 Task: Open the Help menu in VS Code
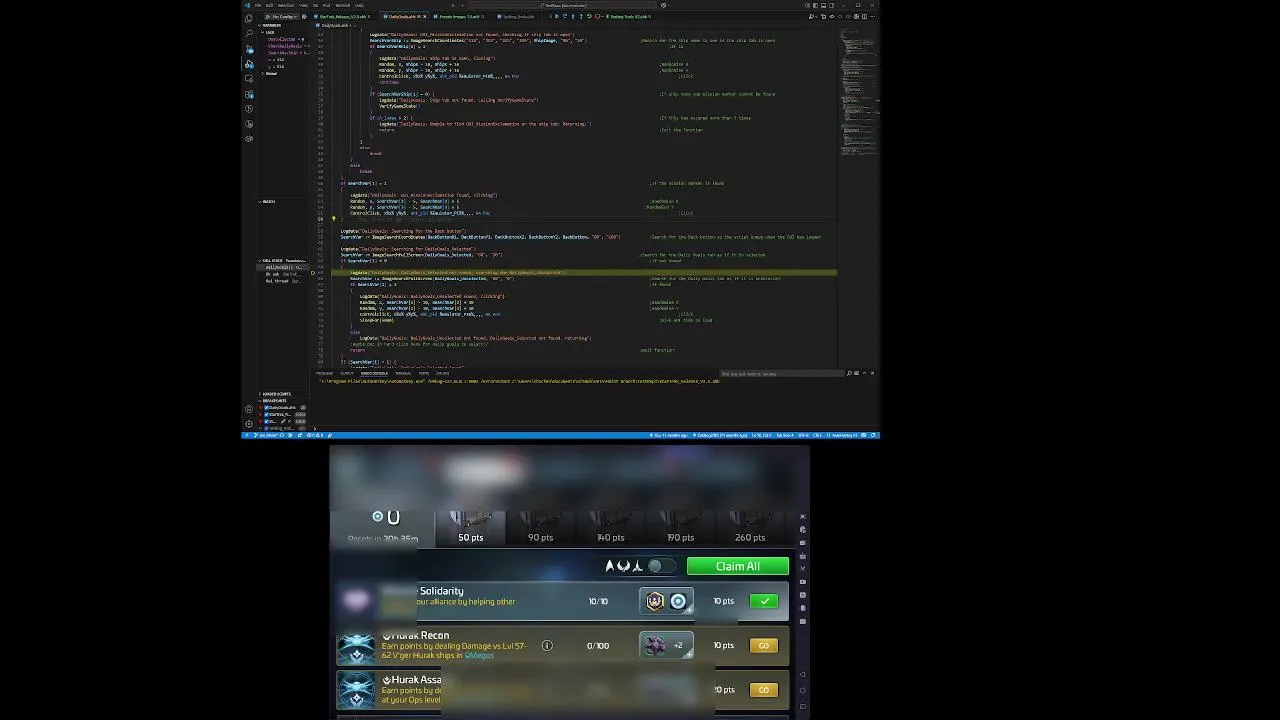coord(359,5)
